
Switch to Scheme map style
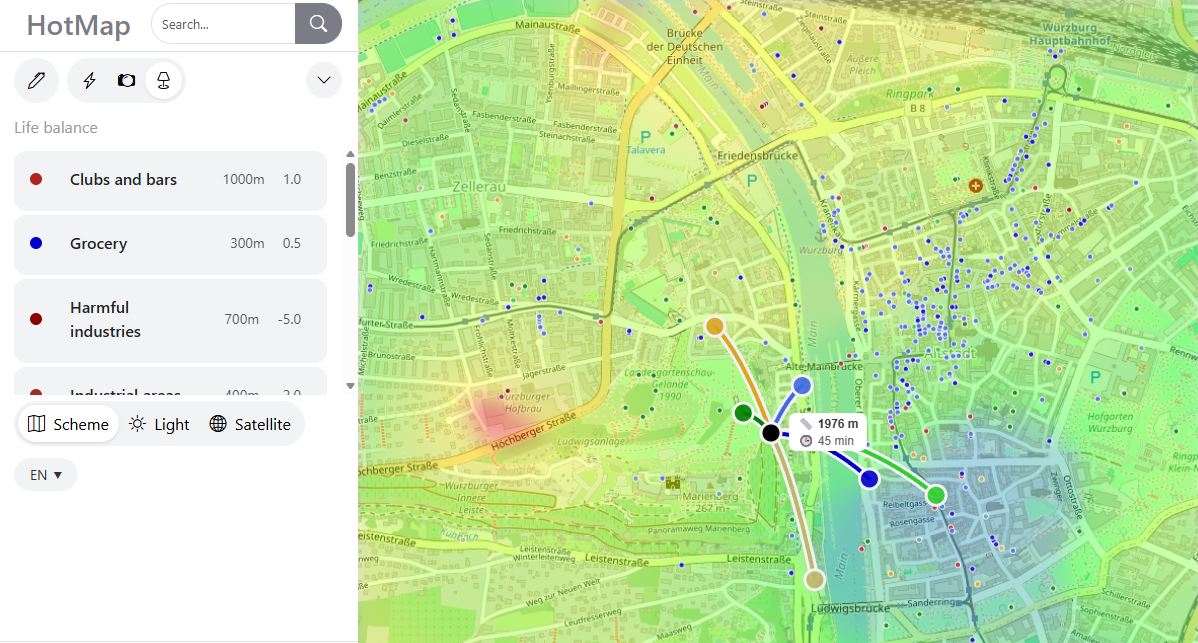tap(68, 425)
